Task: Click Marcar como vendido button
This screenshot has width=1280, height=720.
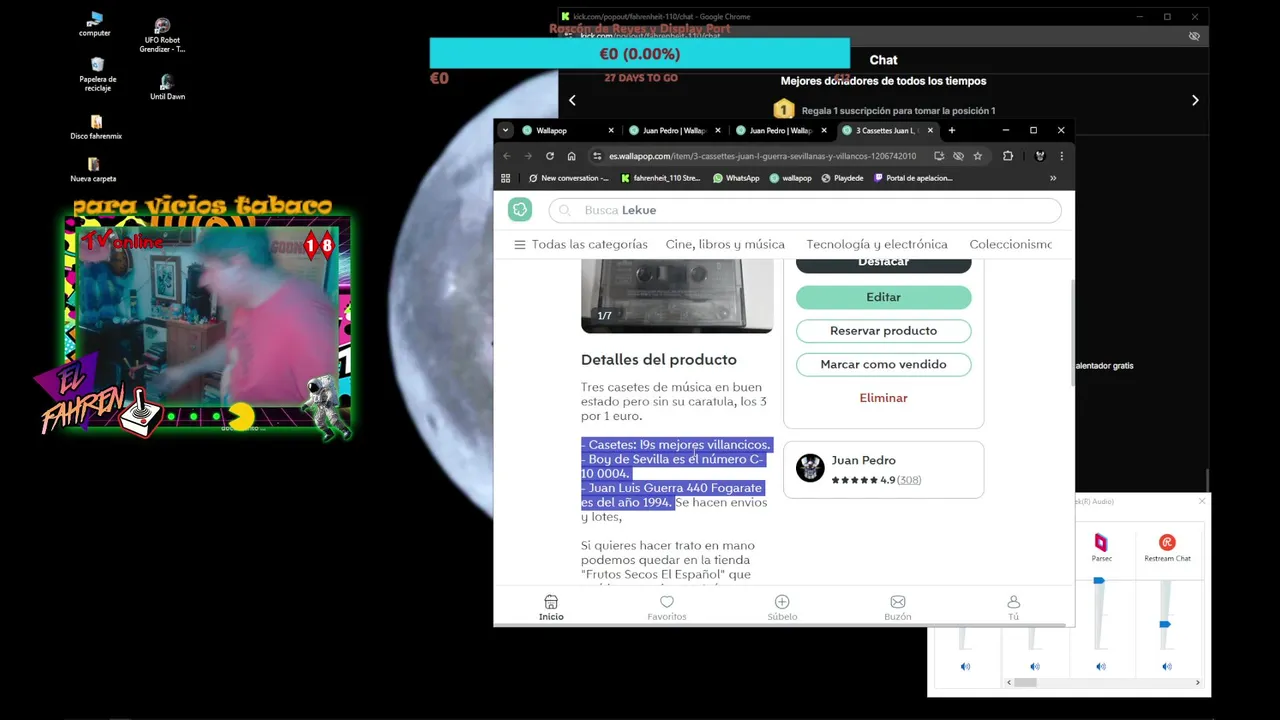Action: 883,364
